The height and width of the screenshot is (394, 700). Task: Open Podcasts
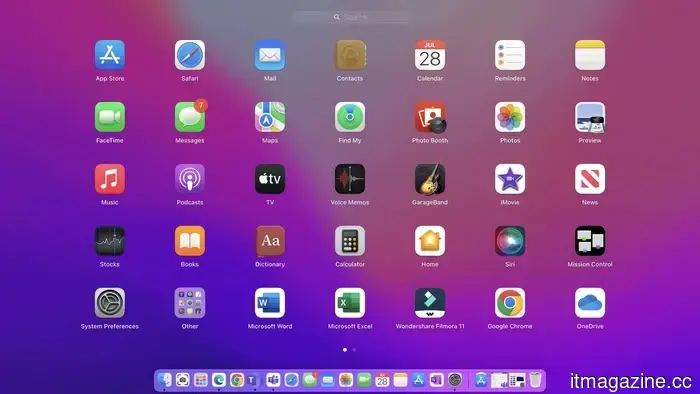[190, 179]
